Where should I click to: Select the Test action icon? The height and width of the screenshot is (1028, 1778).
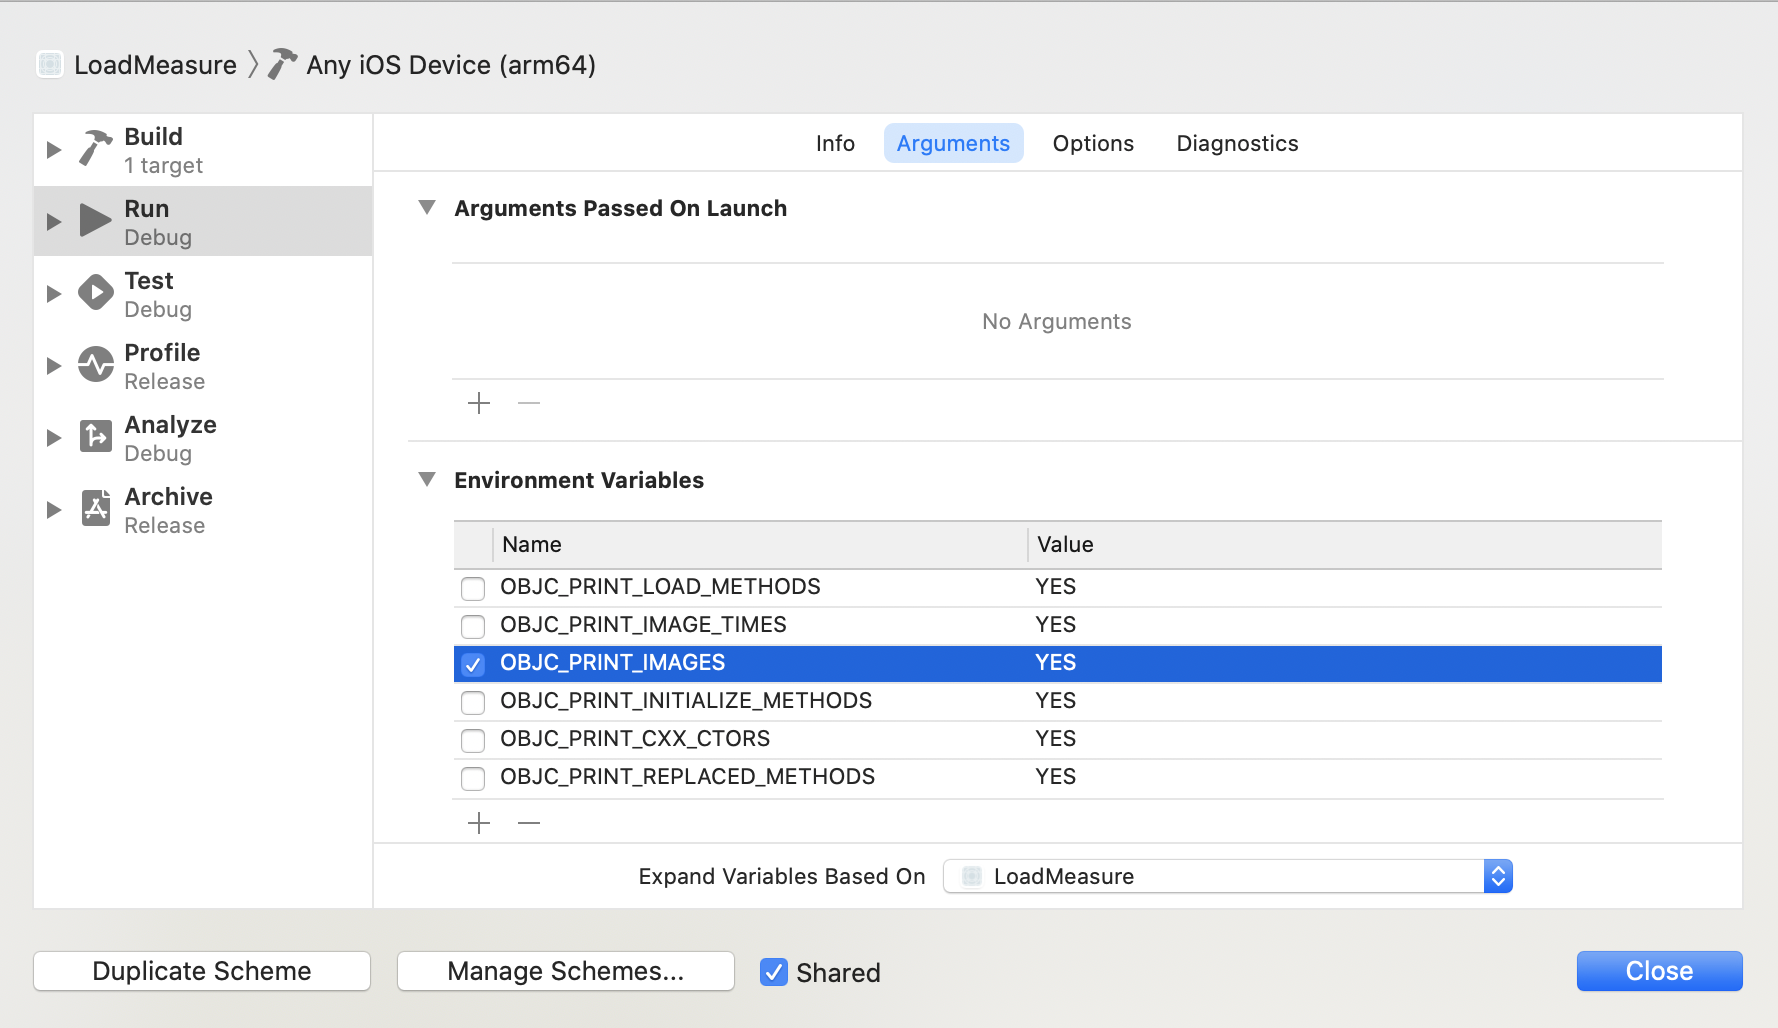[96, 293]
